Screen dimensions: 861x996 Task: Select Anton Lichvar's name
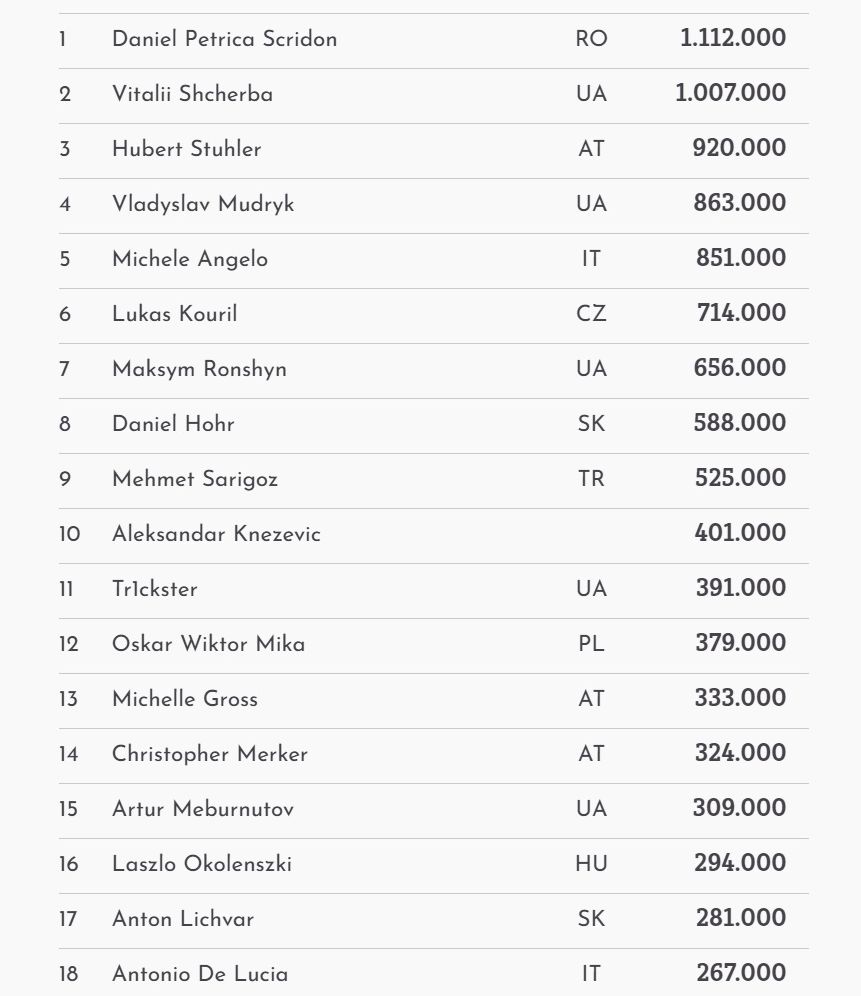point(183,919)
